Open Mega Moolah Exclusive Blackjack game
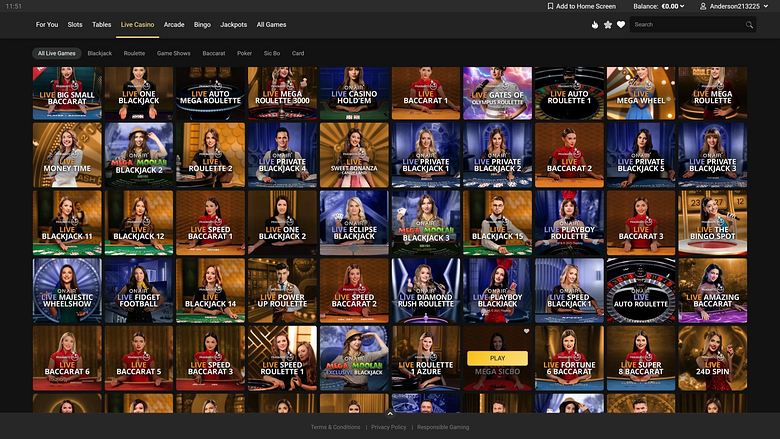 (354, 358)
